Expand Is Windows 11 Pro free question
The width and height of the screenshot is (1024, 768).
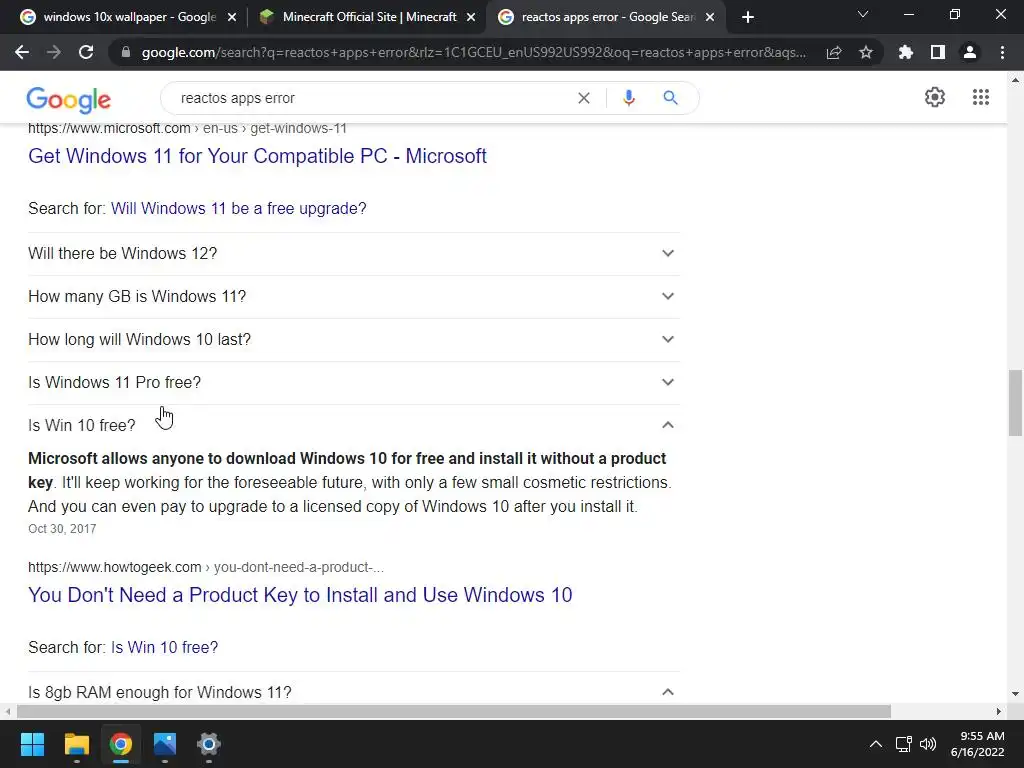tap(353, 383)
